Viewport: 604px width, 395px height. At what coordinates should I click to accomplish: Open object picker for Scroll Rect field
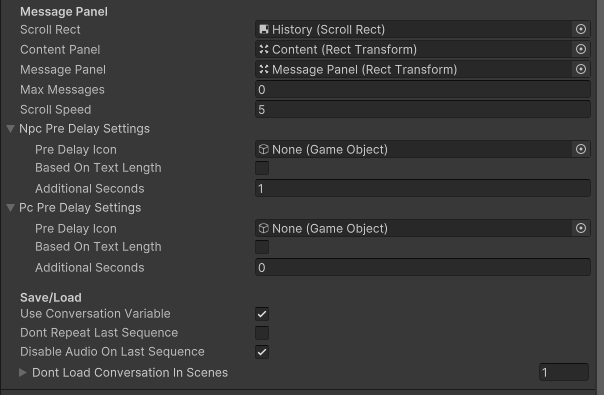click(x=581, y=29)
